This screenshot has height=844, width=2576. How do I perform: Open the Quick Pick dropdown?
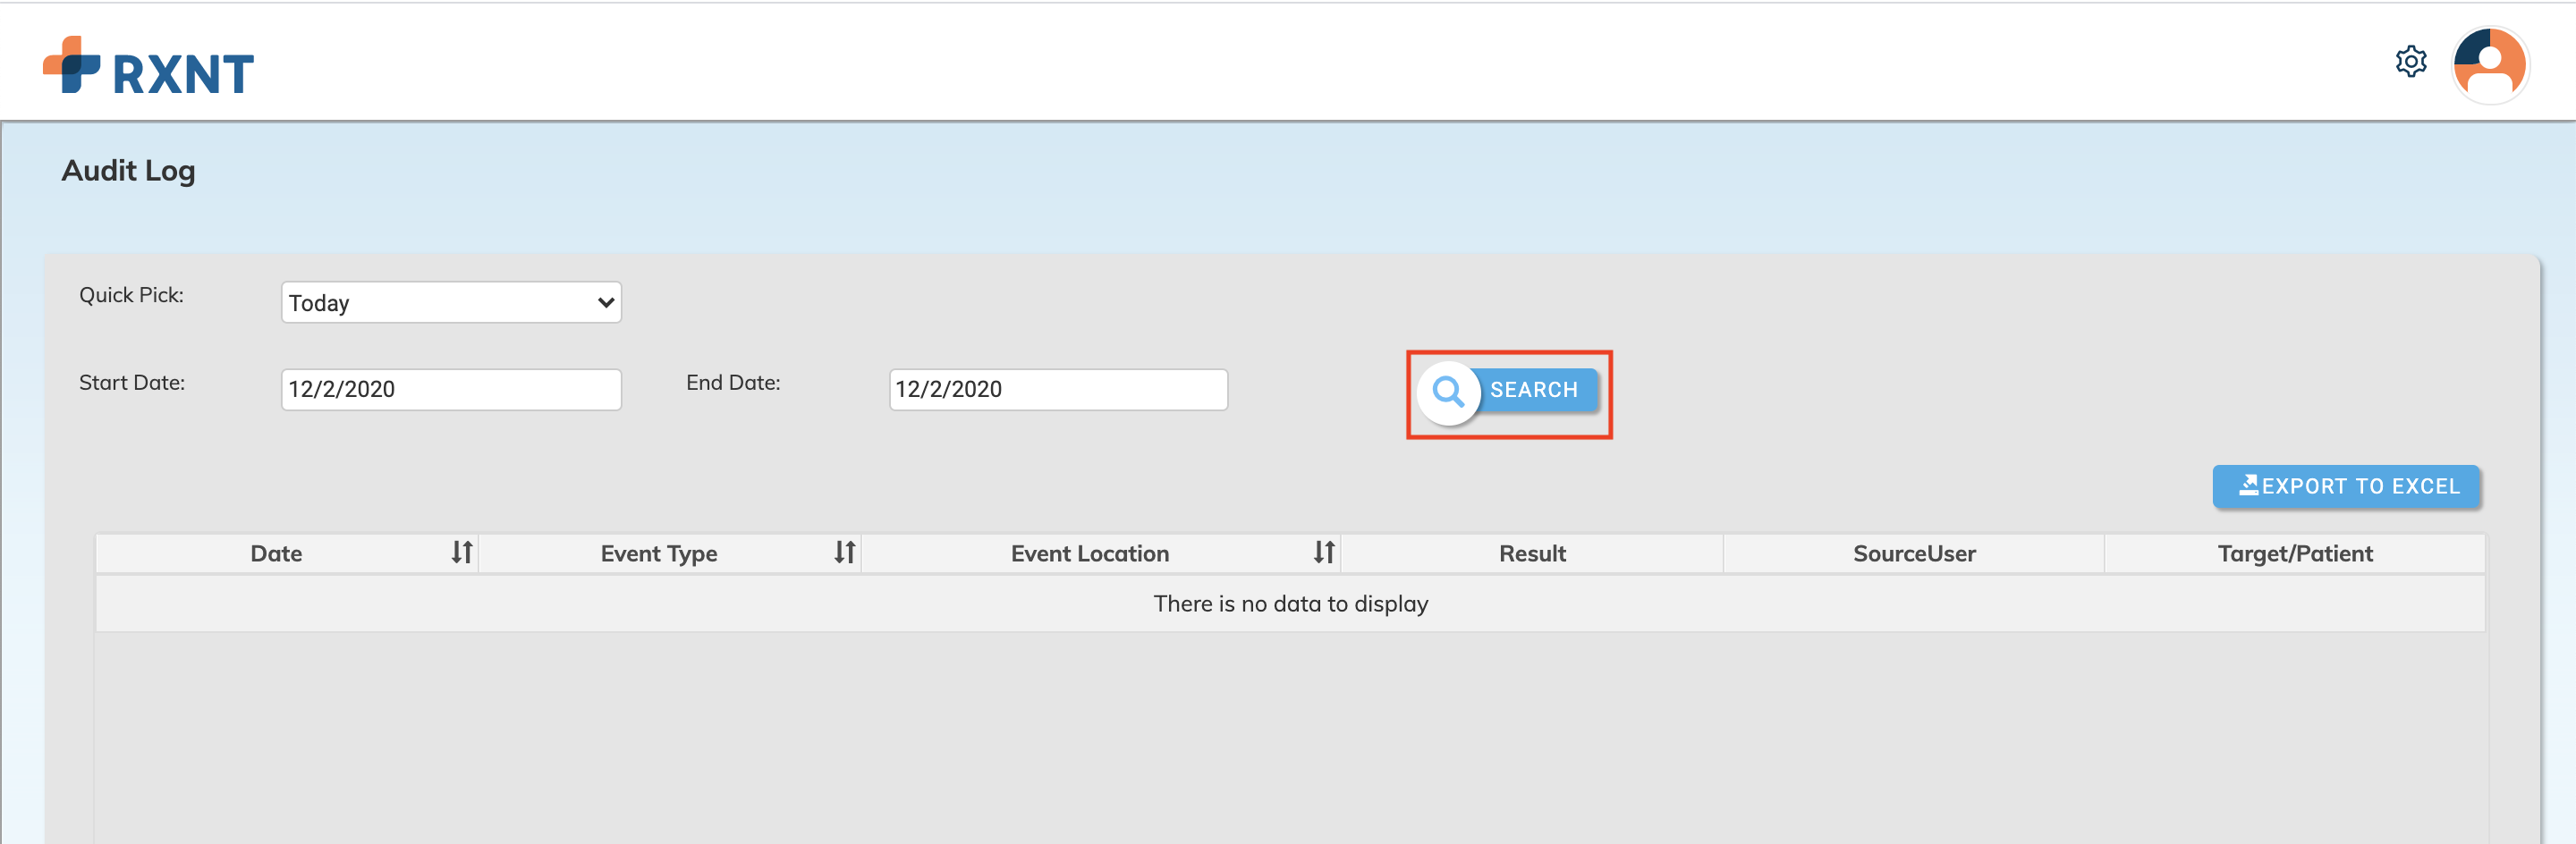click(x=451, y=302)
